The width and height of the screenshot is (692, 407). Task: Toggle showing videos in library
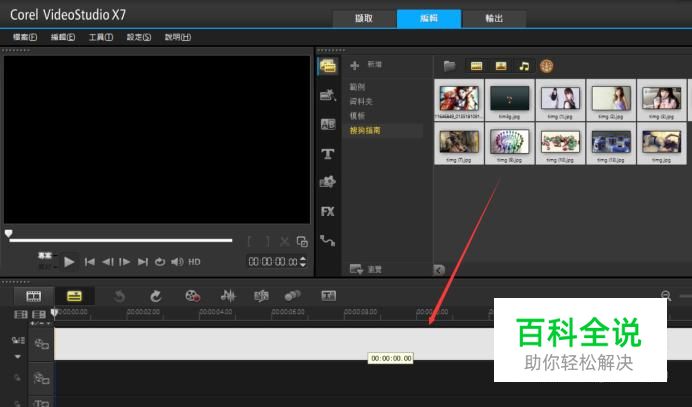click(476, 66)
